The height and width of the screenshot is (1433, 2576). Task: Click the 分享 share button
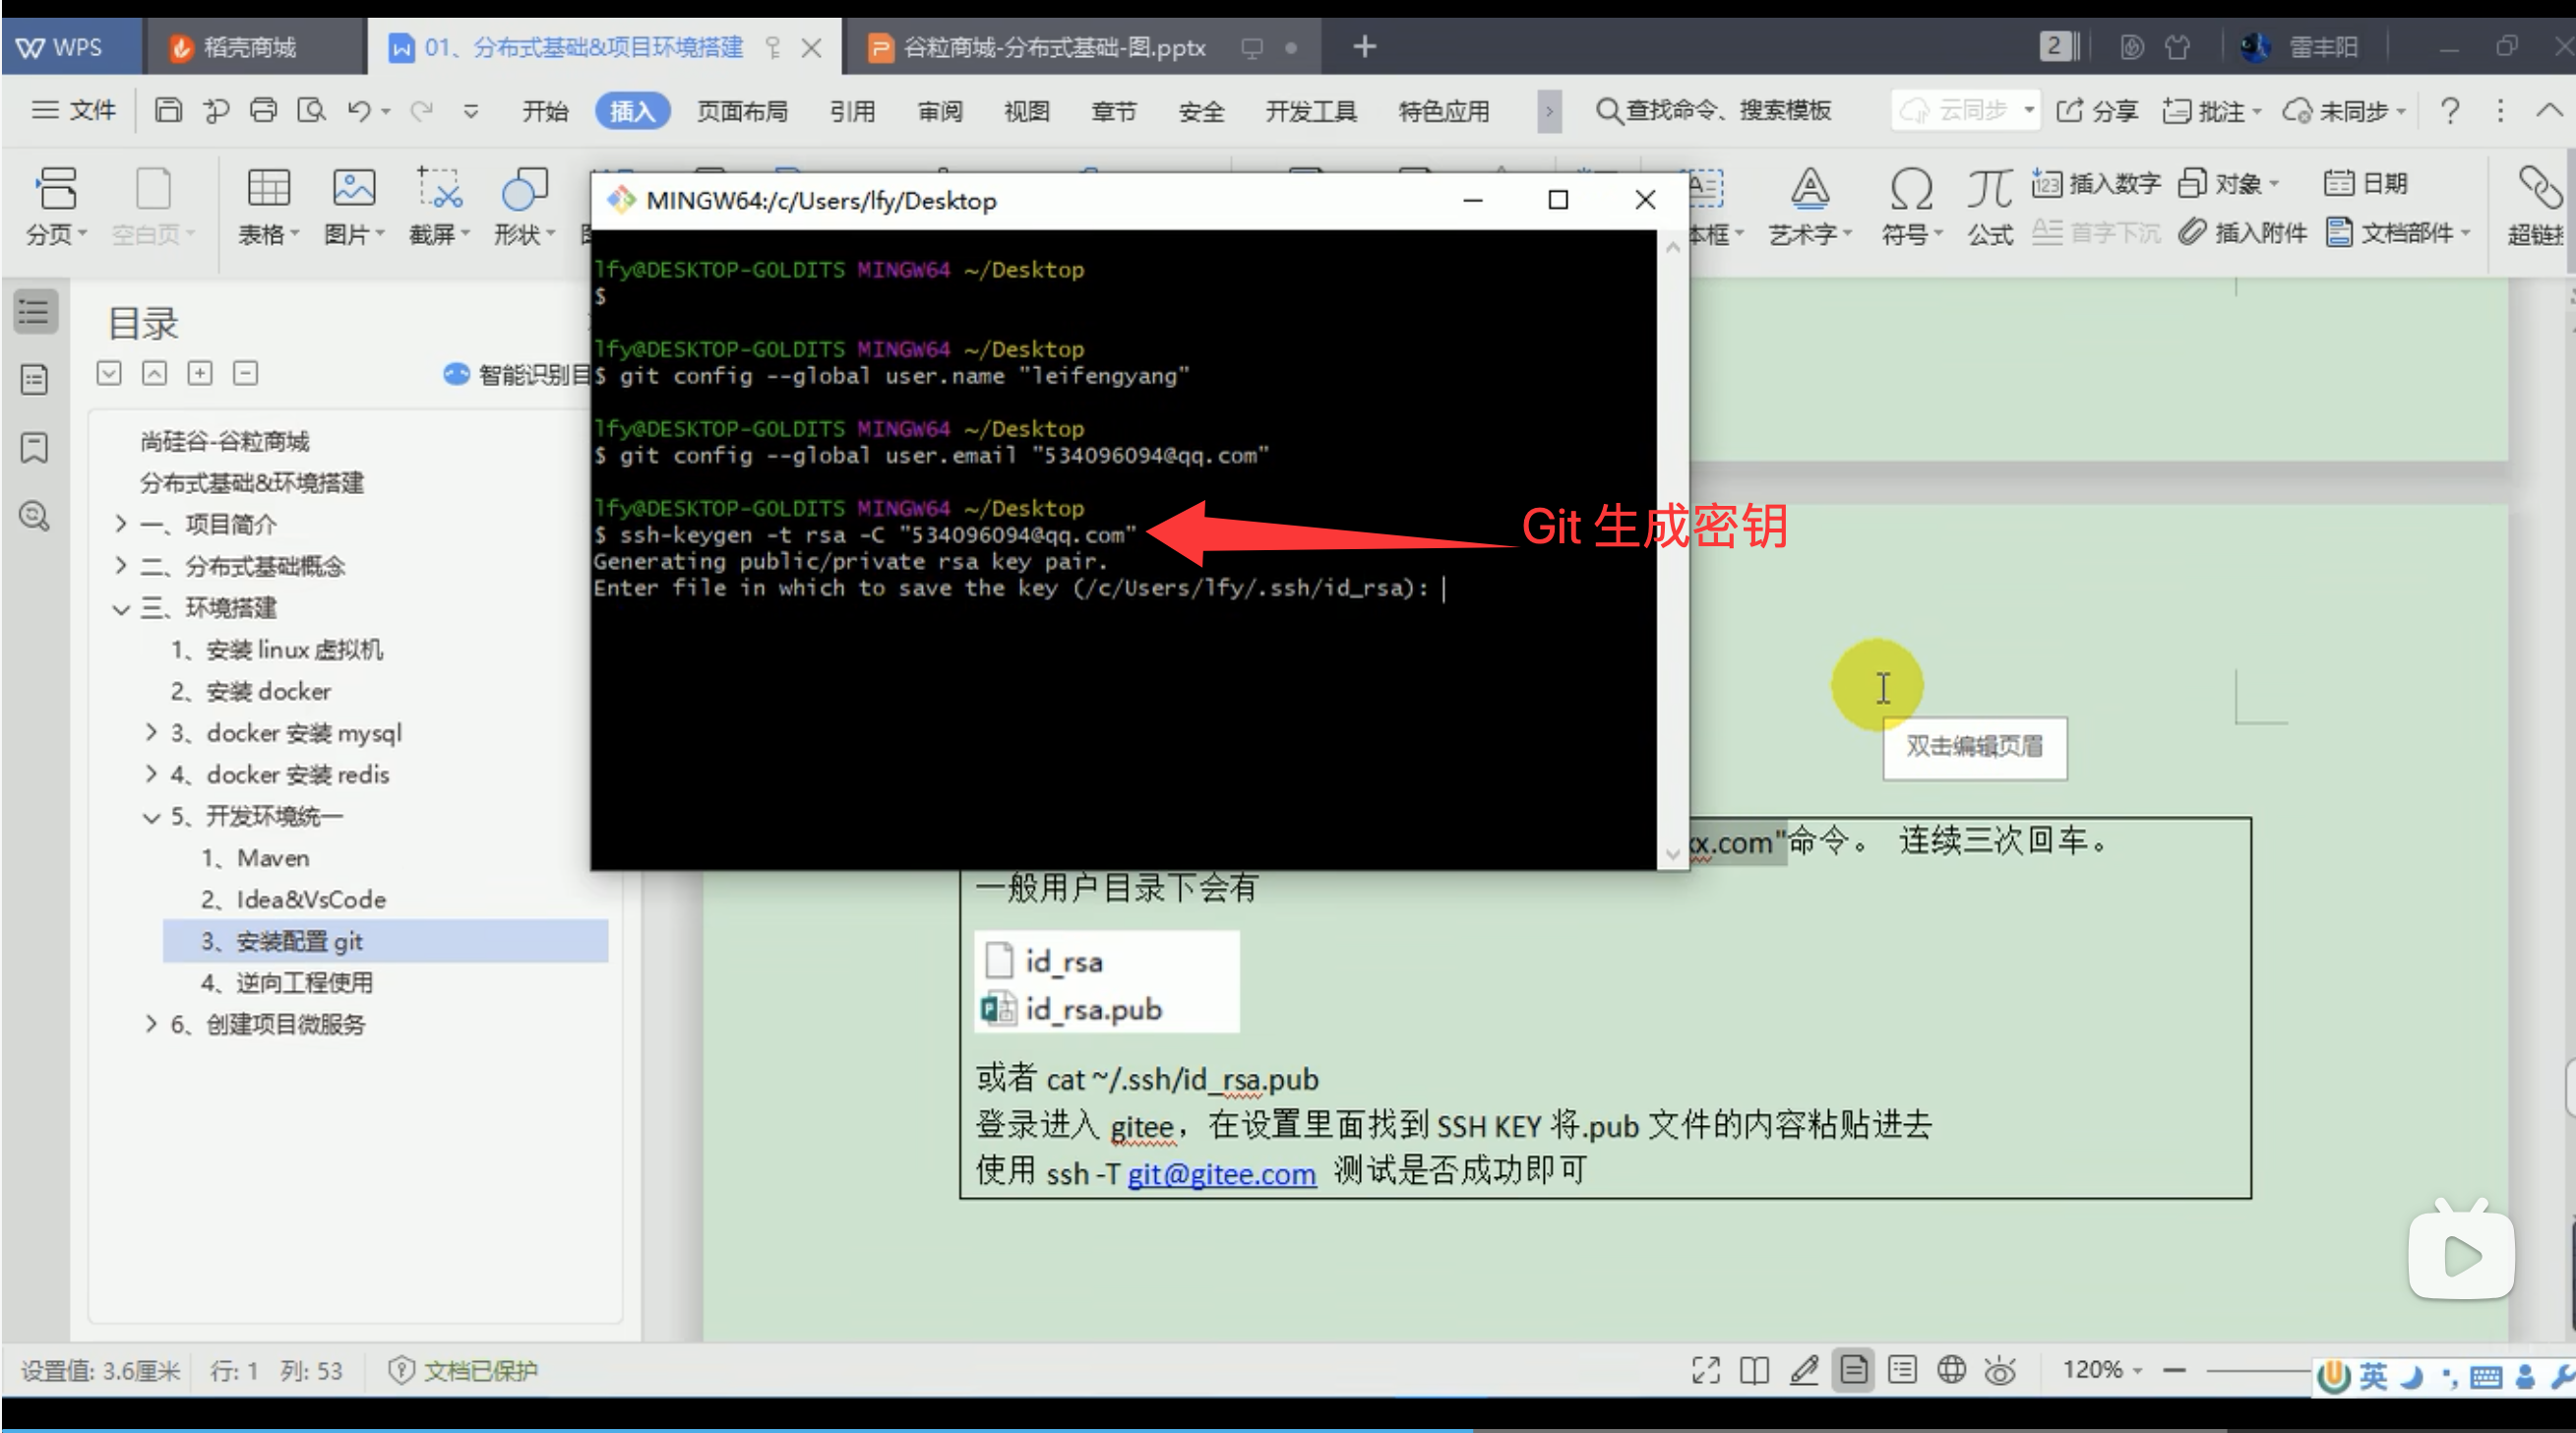(2097, 111)
